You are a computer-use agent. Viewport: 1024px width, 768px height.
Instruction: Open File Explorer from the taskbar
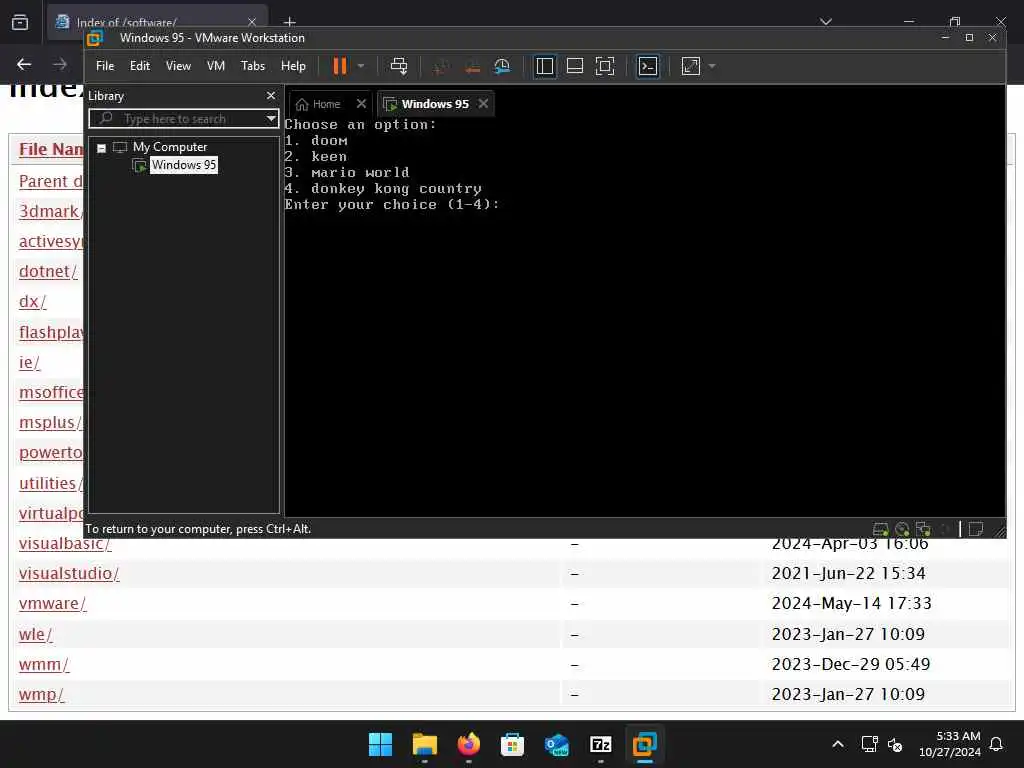point(424,744)
